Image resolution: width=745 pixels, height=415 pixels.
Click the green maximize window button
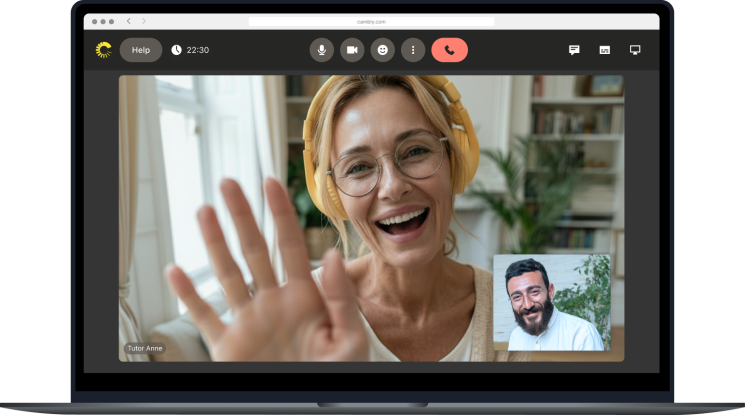pos(111,21)
